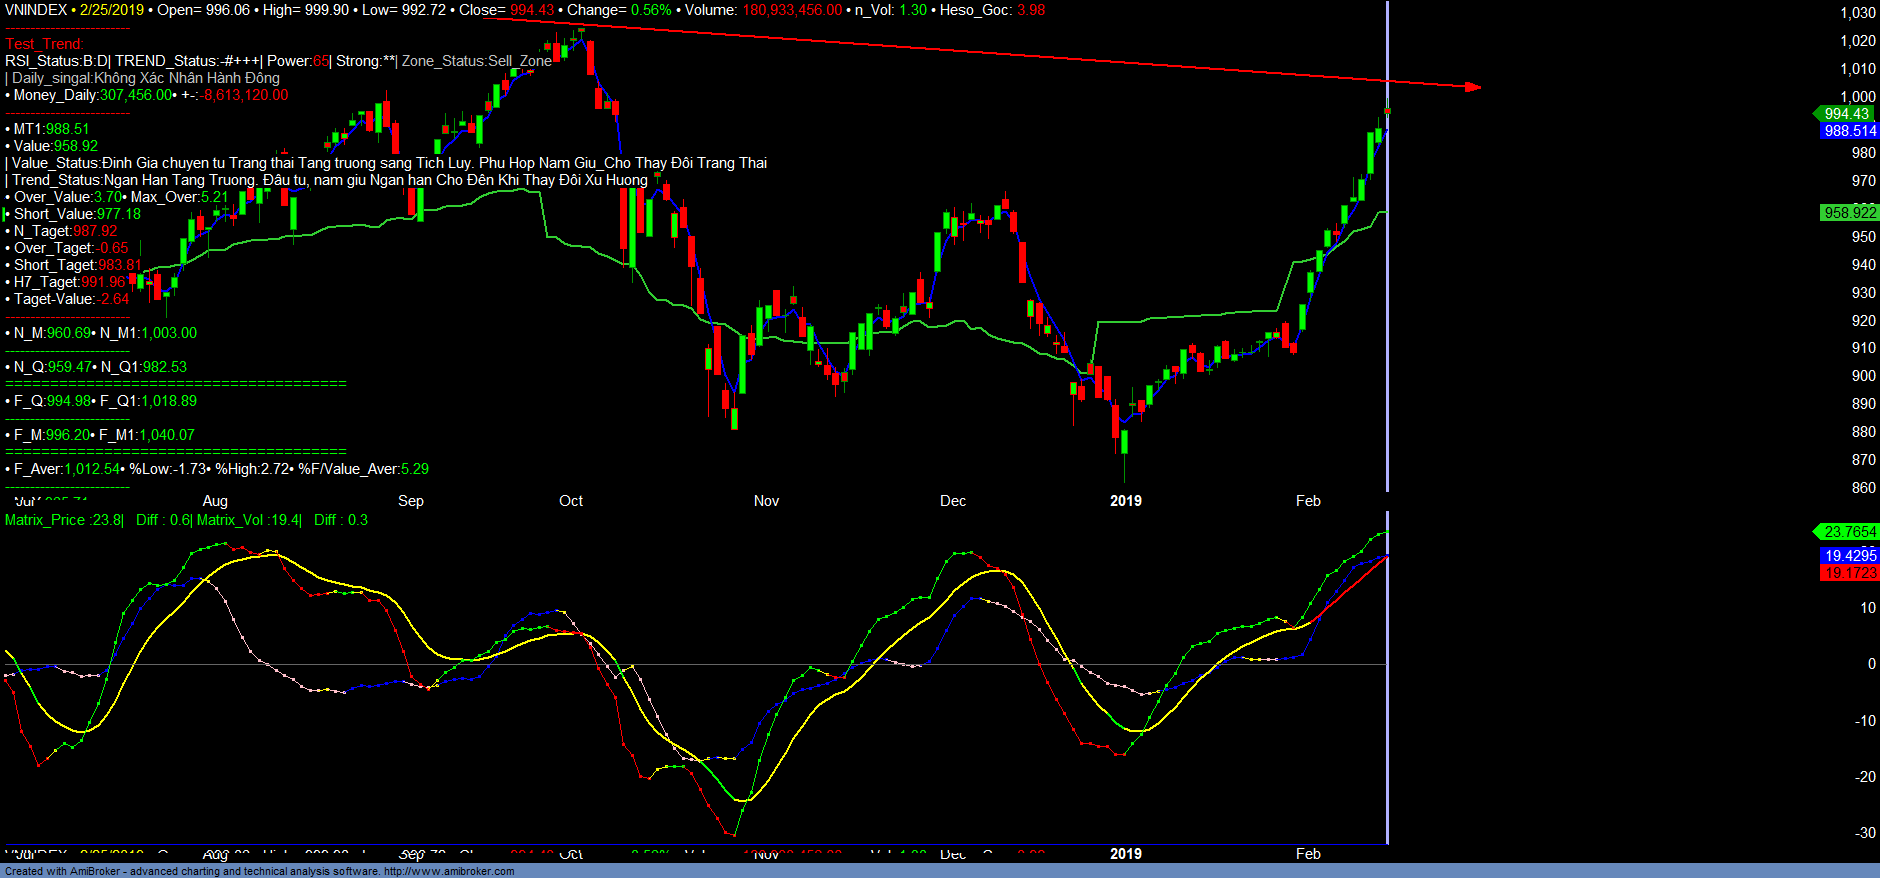Select the 2019 marker under price chart
The height and width of the screenshot is (878, 1880).
point(1125,501)
